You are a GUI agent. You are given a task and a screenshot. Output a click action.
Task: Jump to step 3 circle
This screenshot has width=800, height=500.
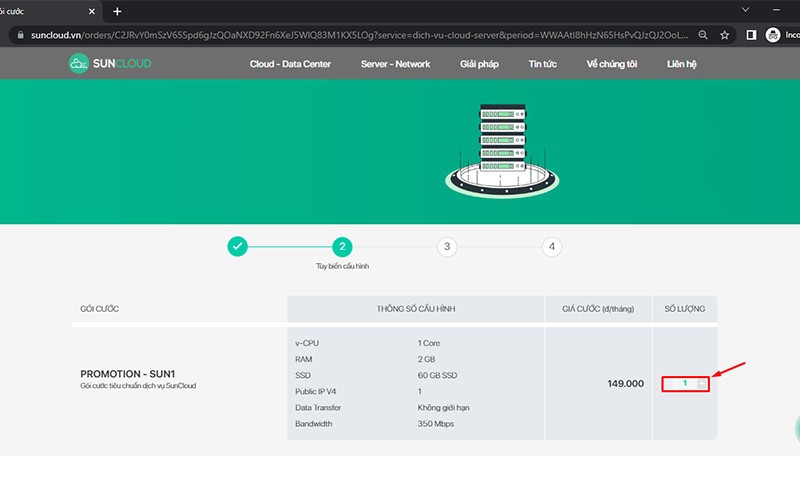447,247
